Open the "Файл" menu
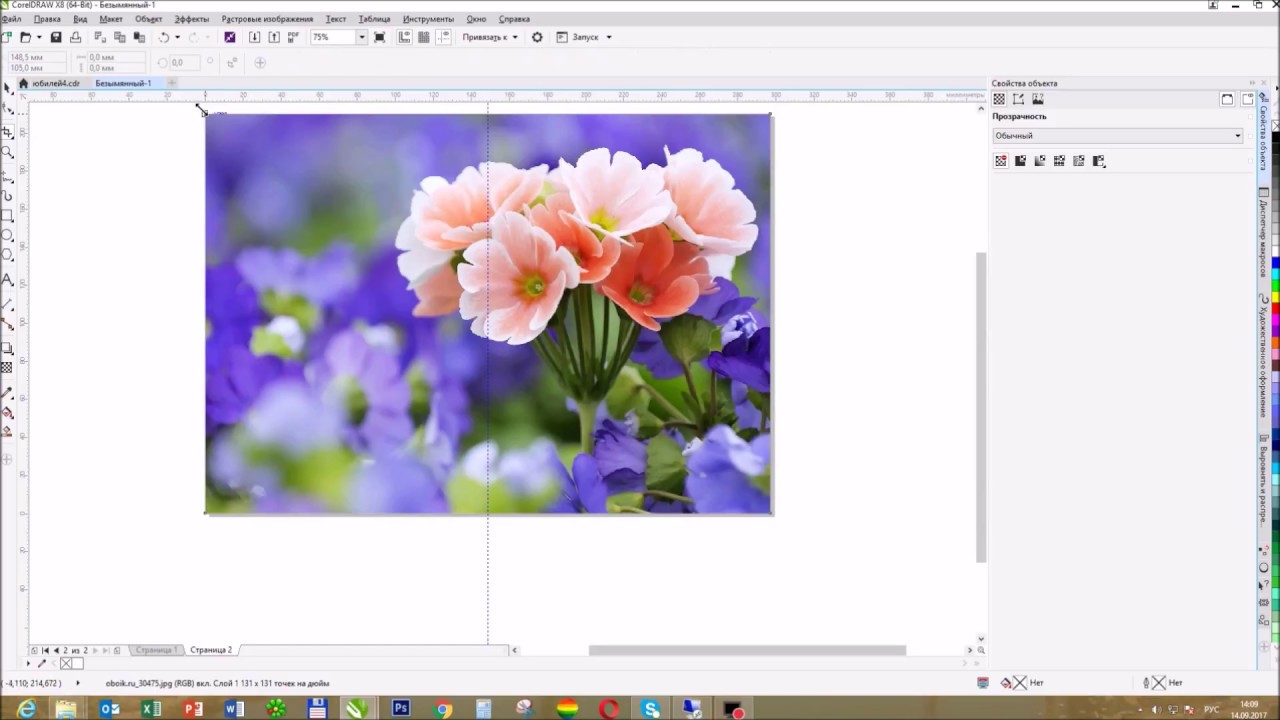Viewport: 1280px width, 720px height. coord(11,19)
